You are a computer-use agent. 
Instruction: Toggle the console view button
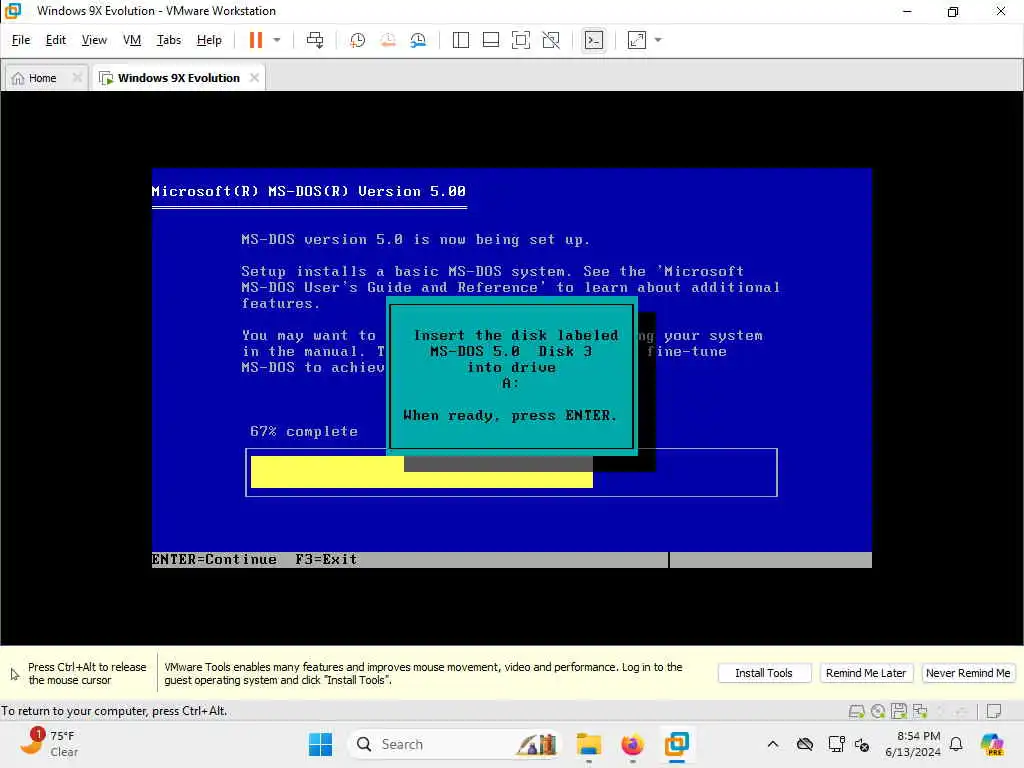(594, 40)
